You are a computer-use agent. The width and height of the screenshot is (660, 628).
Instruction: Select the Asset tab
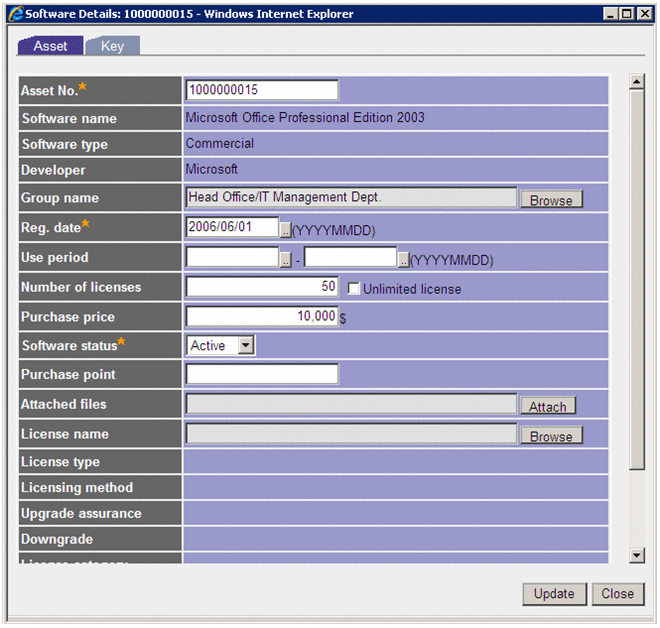[50, 46]
